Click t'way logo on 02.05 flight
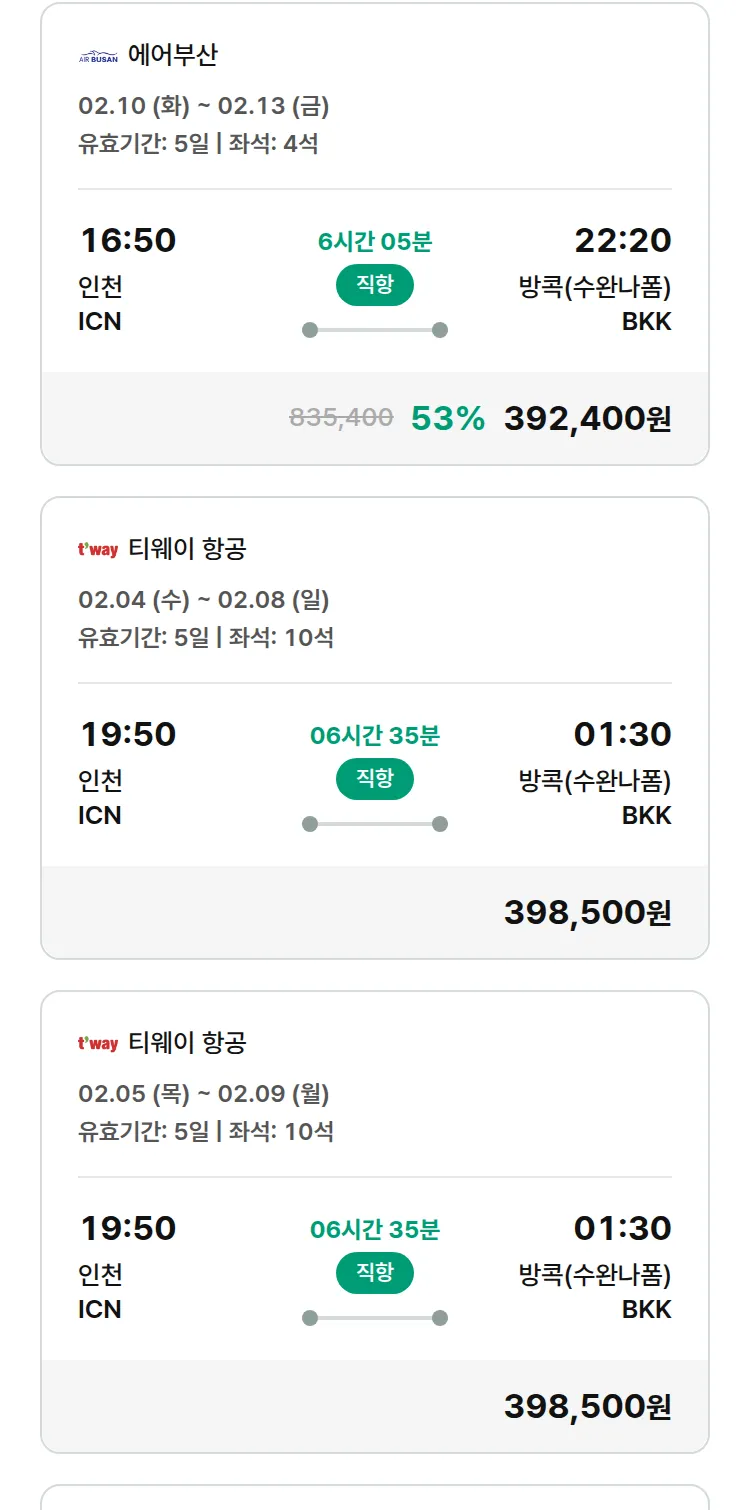The image size is (750, 1510). click(x=98, y=1043)
